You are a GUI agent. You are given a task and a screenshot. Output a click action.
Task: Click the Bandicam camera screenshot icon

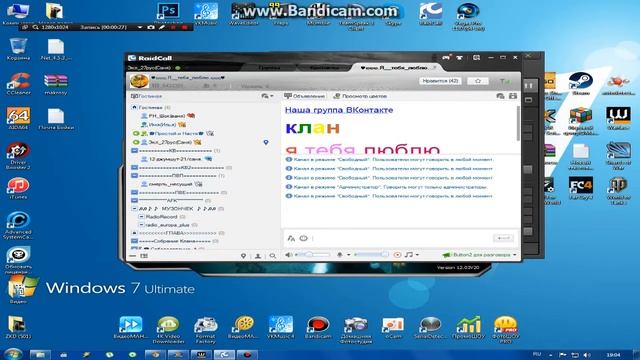(151, 27)
